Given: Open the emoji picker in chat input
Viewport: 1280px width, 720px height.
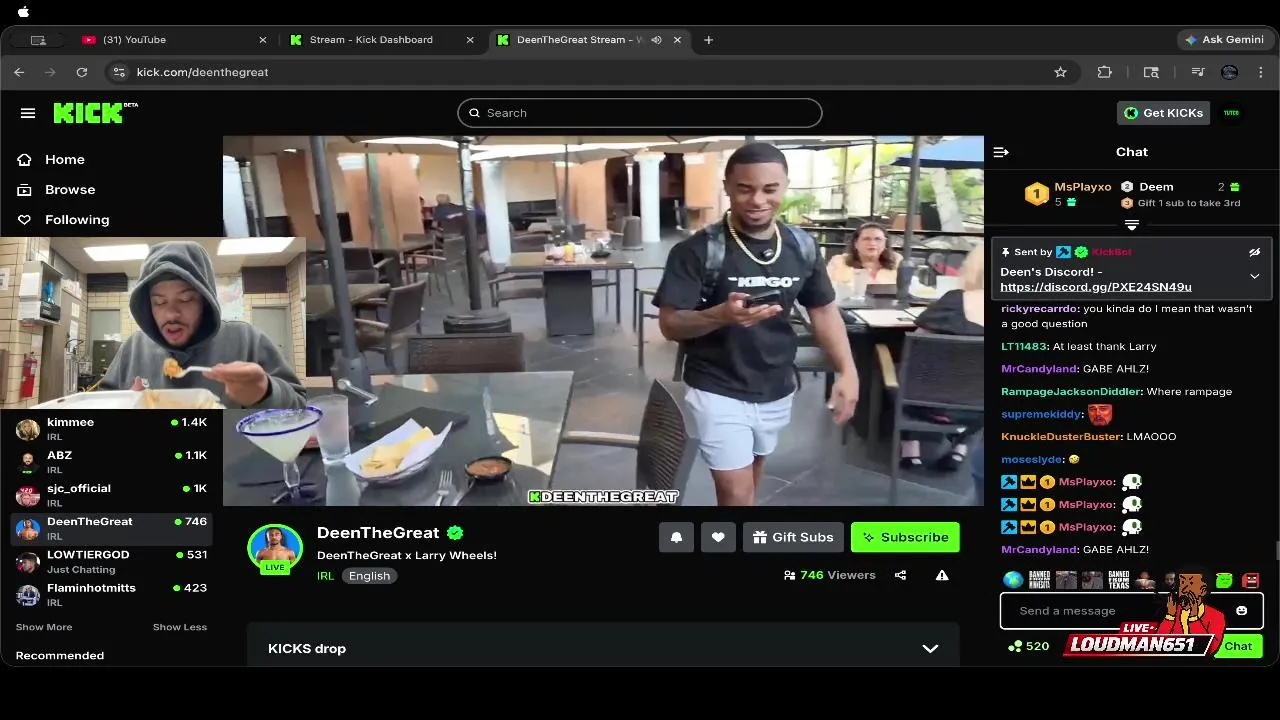Looking at the screenshot, I should 1242,611.
